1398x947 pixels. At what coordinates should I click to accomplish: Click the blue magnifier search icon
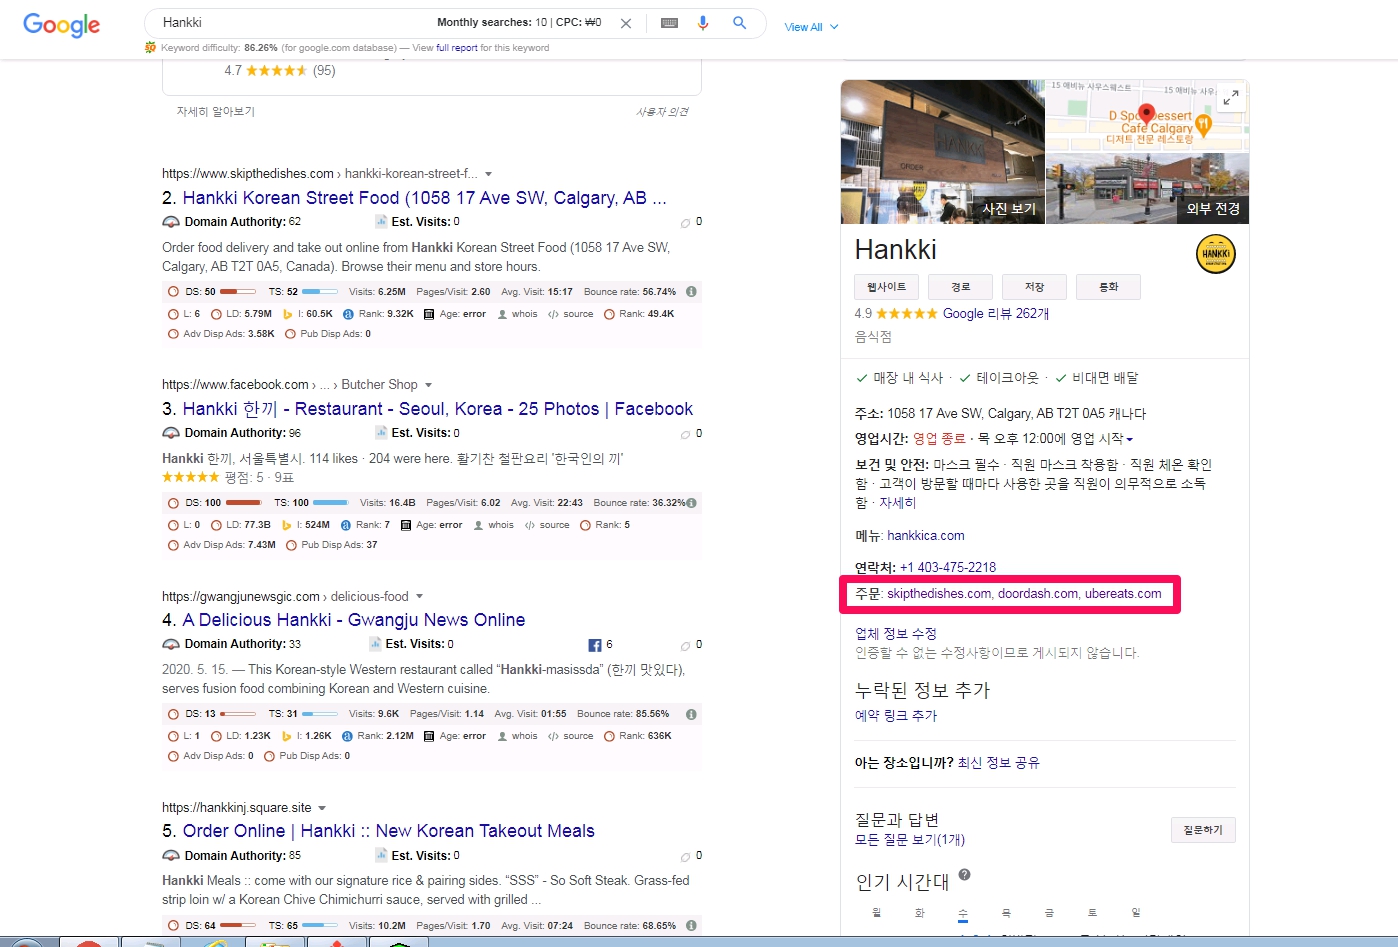(x=739, y=23)
